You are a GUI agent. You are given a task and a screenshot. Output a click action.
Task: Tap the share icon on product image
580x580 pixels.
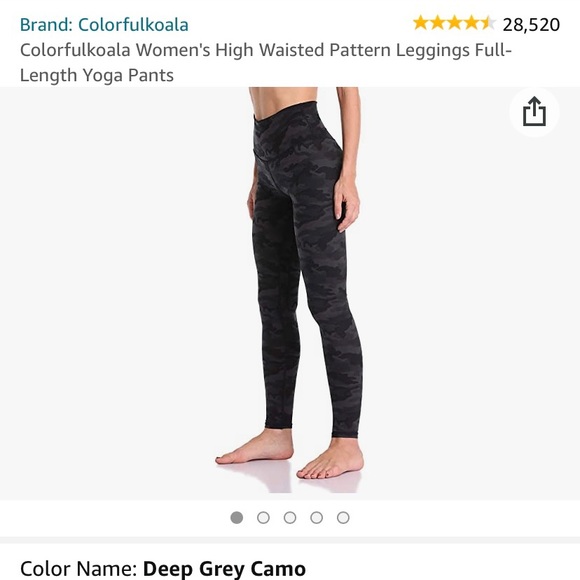tap(534, 111)
